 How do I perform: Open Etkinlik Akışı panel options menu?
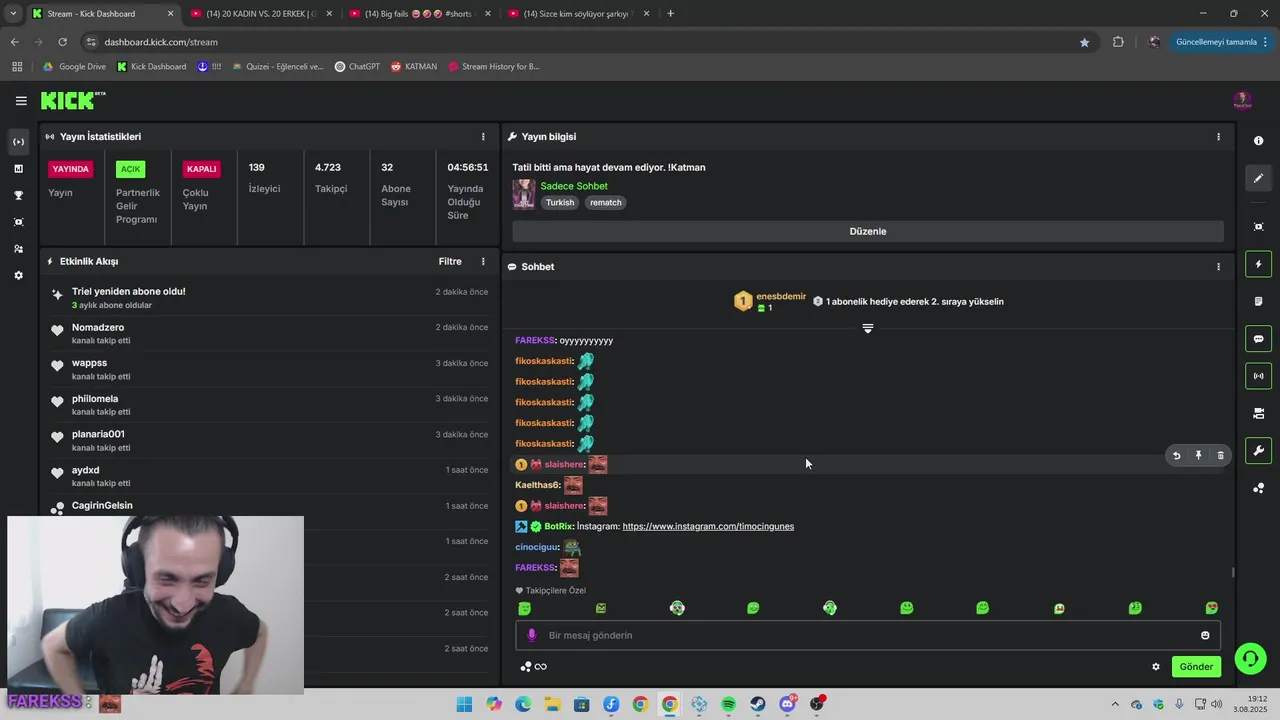tap(483, 262)
